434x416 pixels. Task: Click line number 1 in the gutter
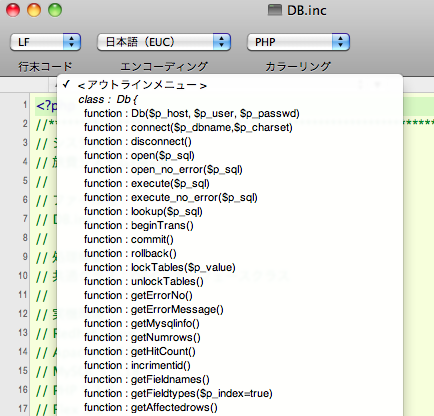[25, 105]
